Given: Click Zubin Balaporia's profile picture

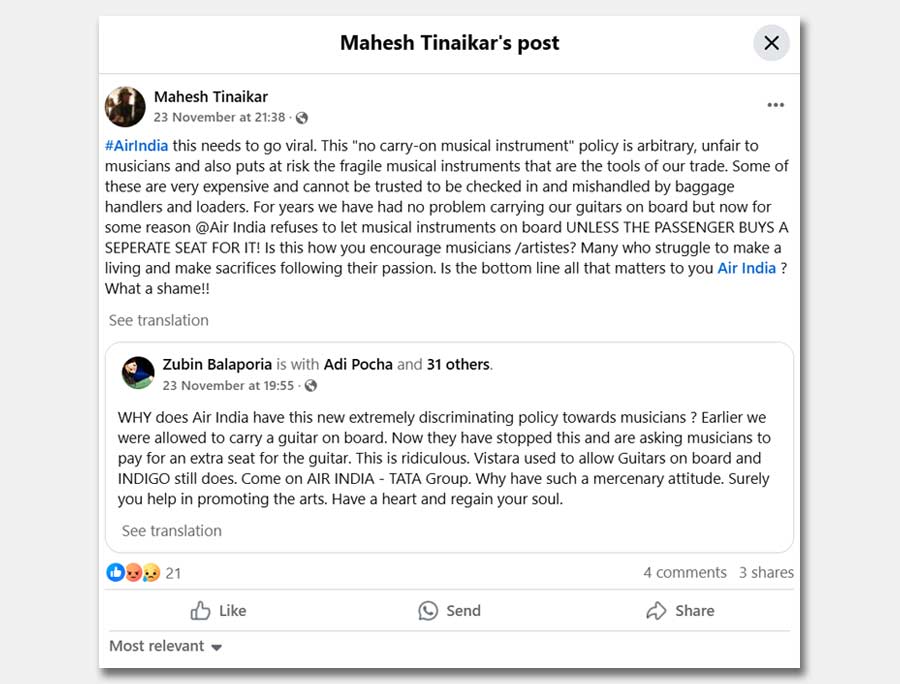Looking at the screenshot, I should click(138, 373).
